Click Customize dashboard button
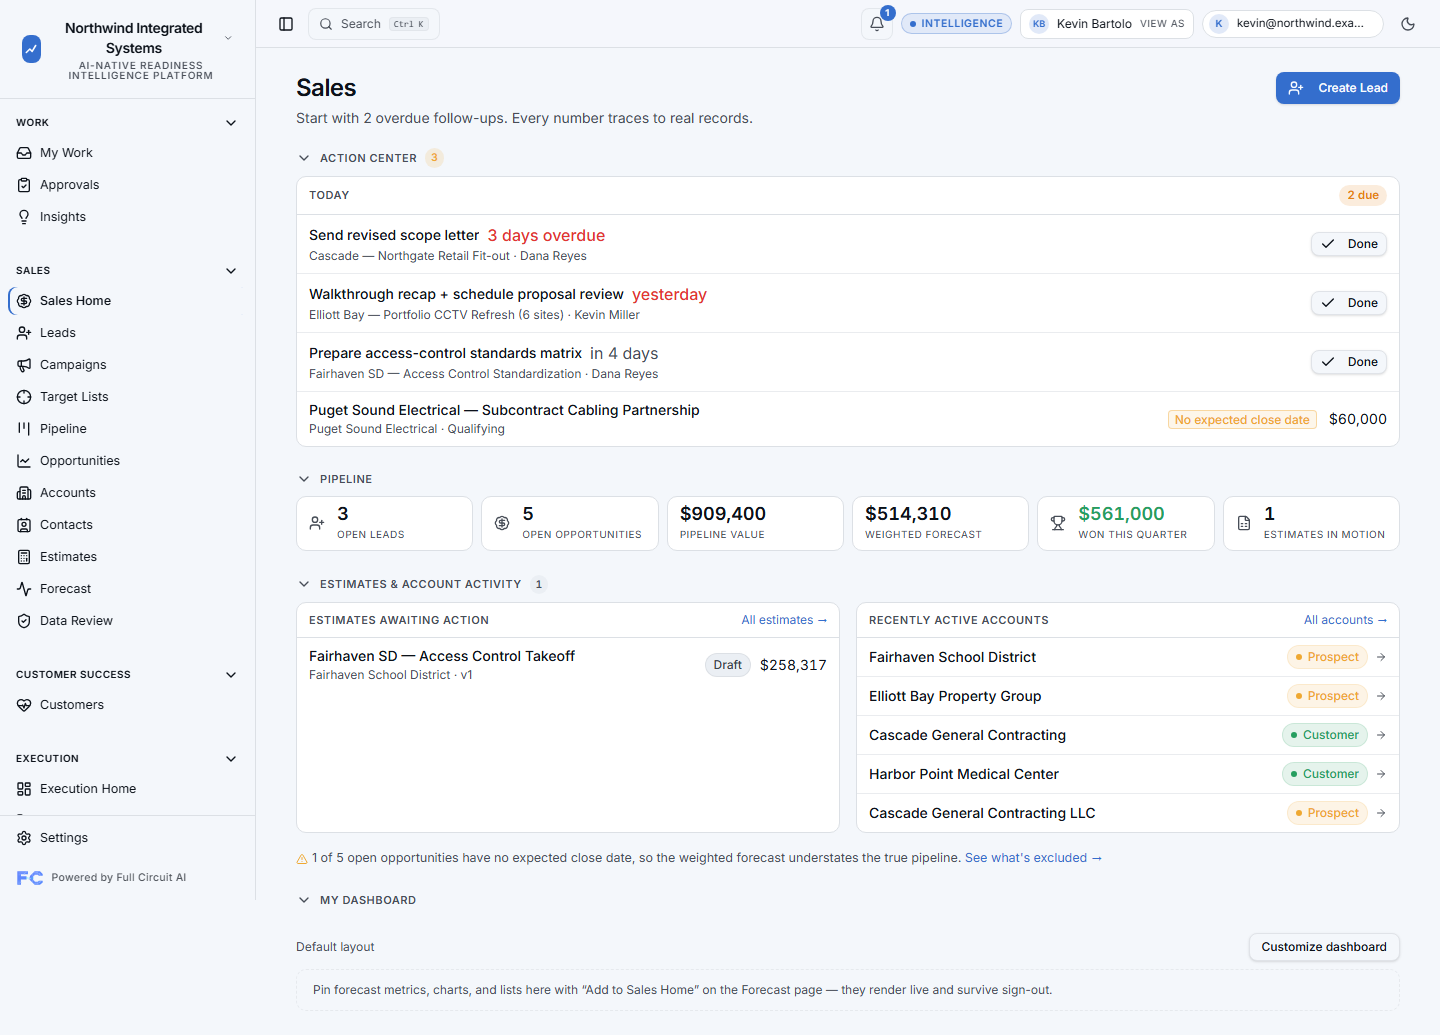Viewport: 1440px width, 1035px height. (x=1324, y=947)
